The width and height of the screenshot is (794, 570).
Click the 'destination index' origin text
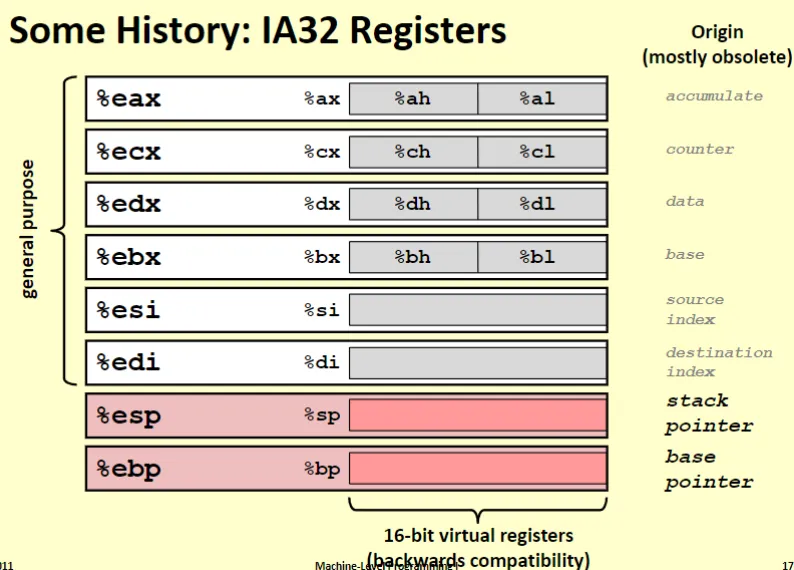718,362
